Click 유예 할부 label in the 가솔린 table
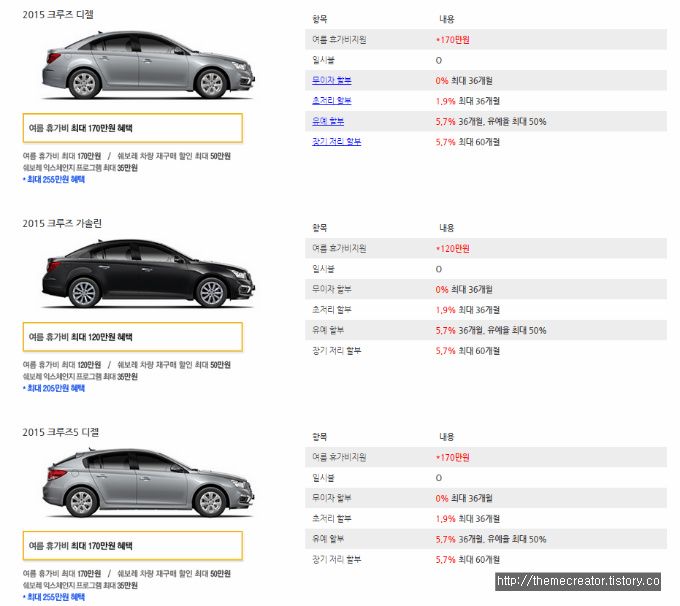The height and width of the screenshot is (606, 680). 328,330
